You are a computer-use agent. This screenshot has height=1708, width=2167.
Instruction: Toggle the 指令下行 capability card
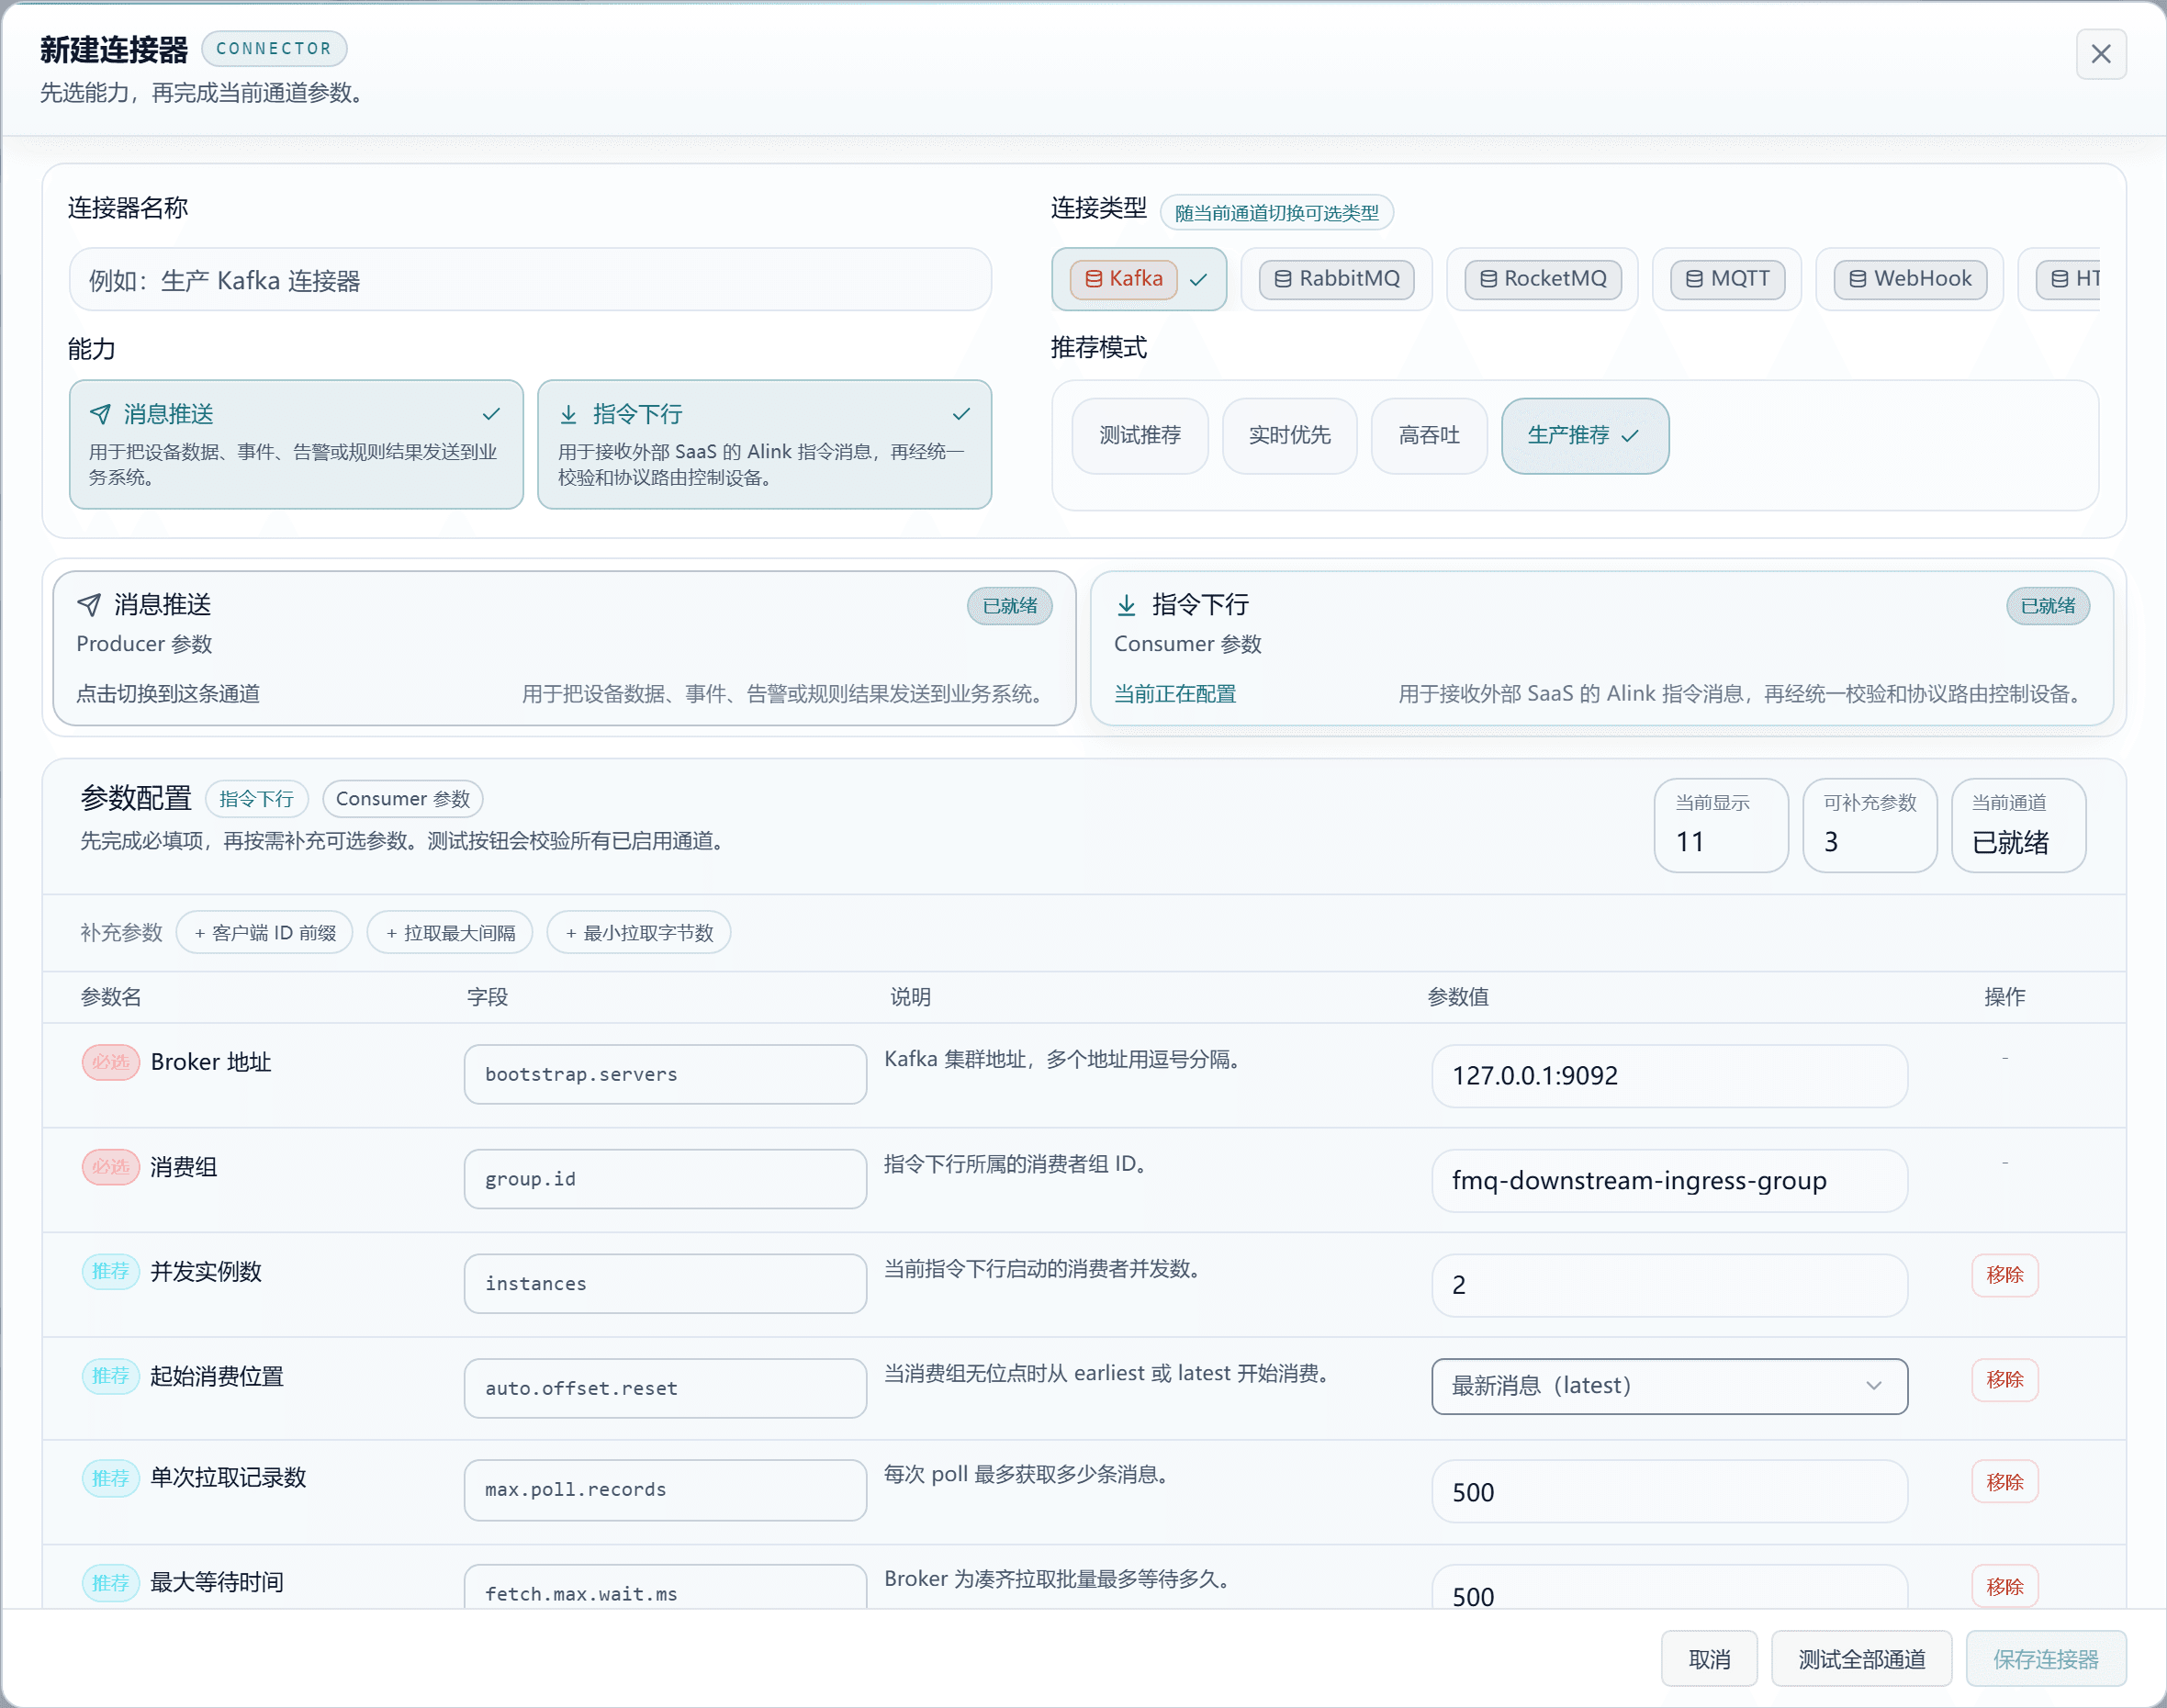[x=764, y=444]
